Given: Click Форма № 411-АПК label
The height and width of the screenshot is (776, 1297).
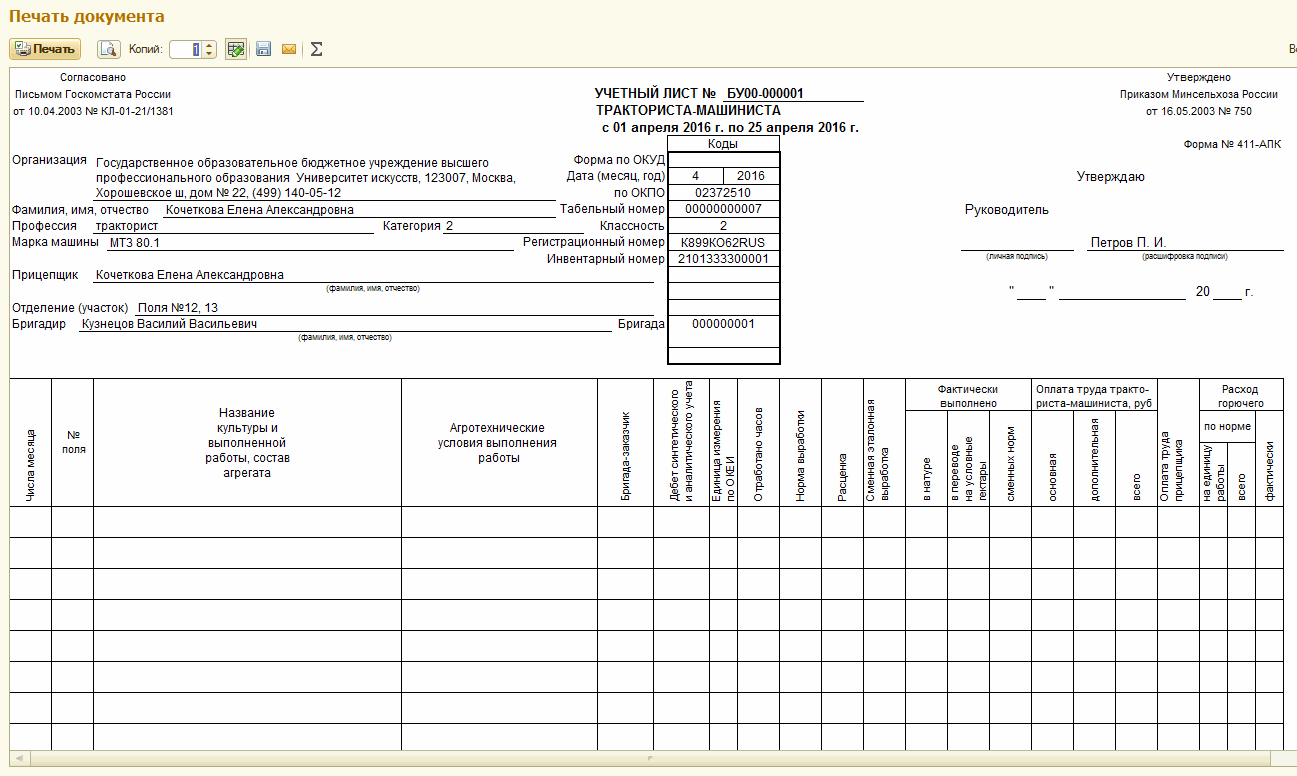Looking at the screenshot, I should pyautogui.click(x=1231, y=144).
